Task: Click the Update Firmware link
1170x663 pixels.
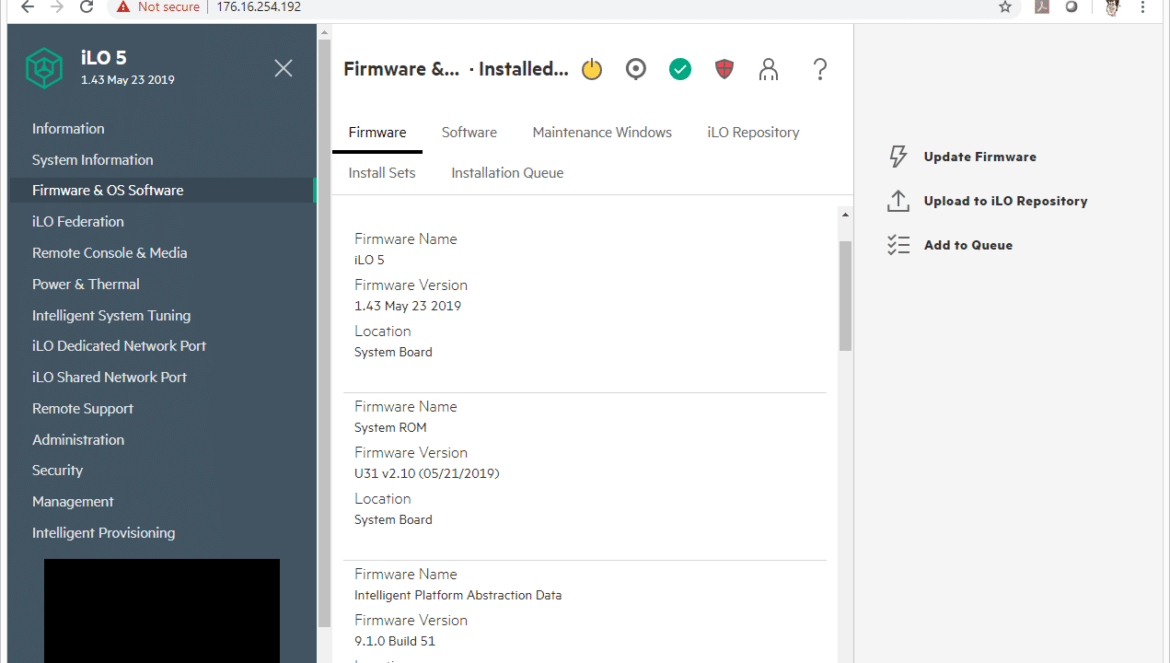Action: coord(980,157)
